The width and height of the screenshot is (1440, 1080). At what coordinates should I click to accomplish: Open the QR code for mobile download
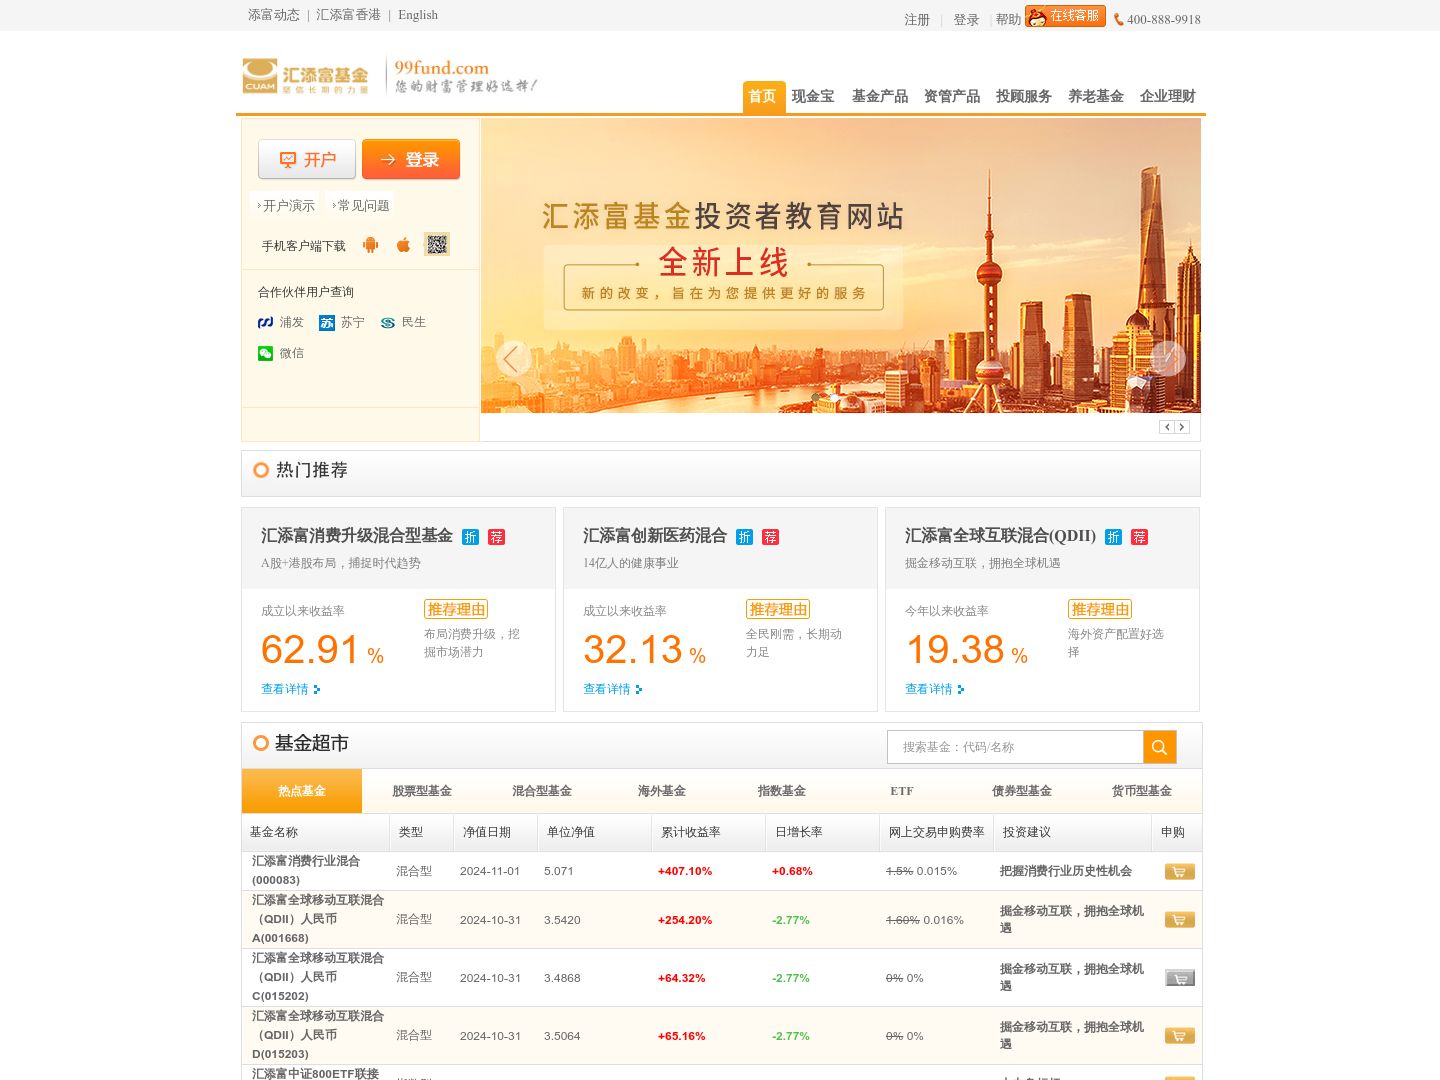pos(437,244)
